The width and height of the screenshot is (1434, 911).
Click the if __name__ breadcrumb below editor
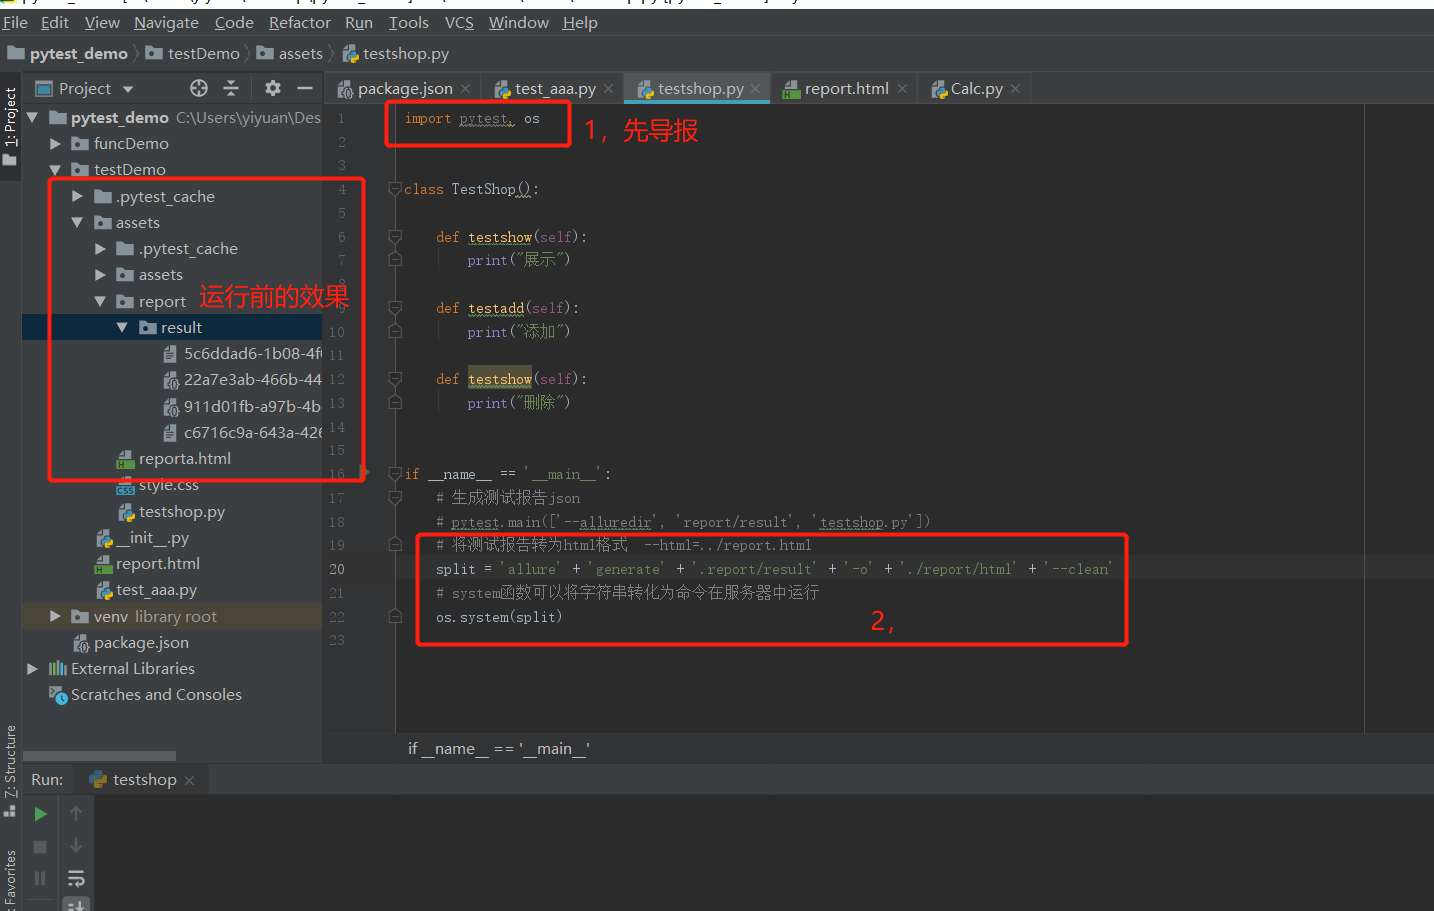(x=498, y=748)
